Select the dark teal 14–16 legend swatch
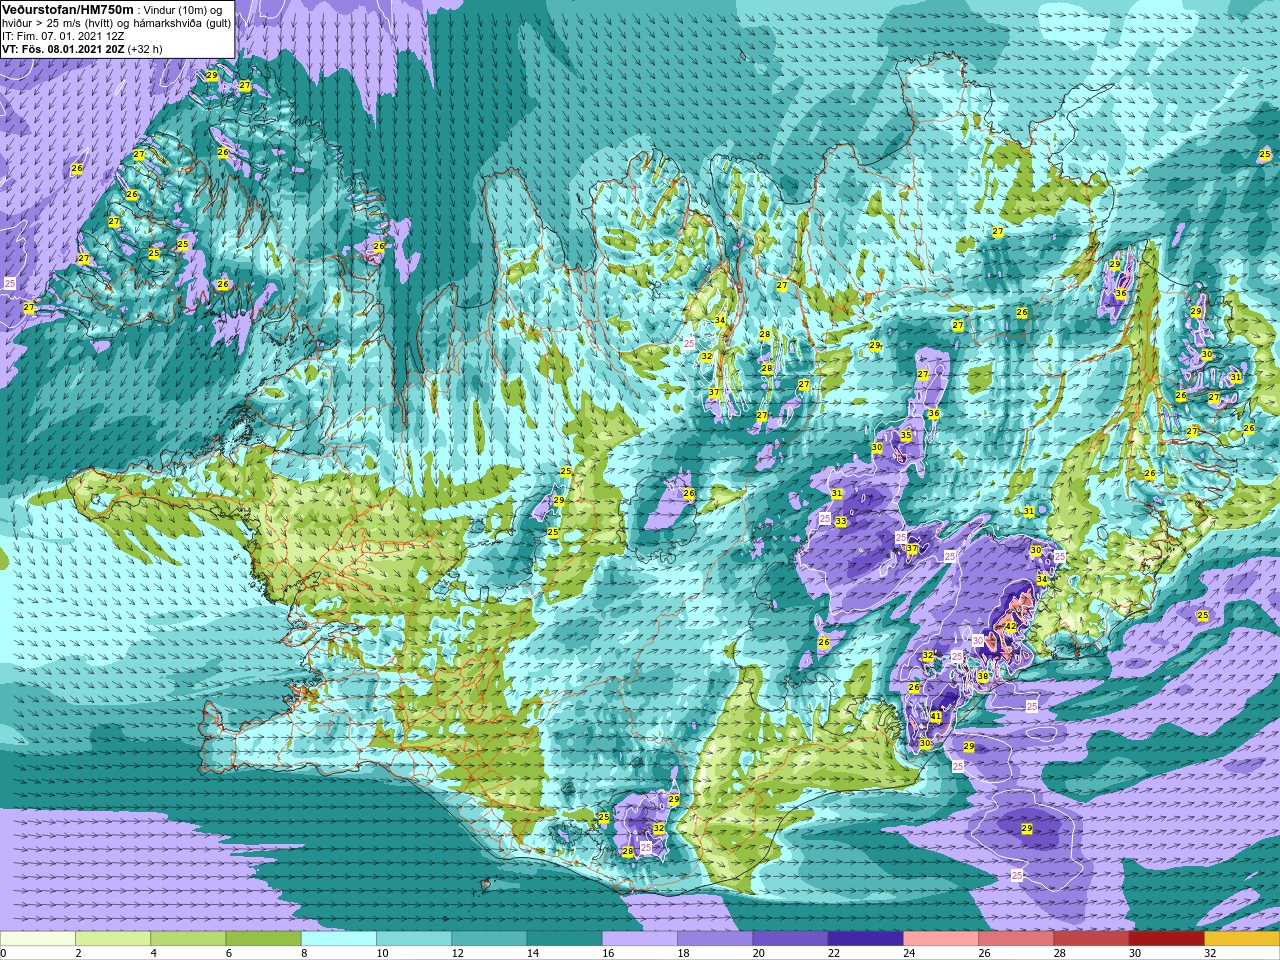The width and height of the screenshot is (1280, 960). point(564,939)
